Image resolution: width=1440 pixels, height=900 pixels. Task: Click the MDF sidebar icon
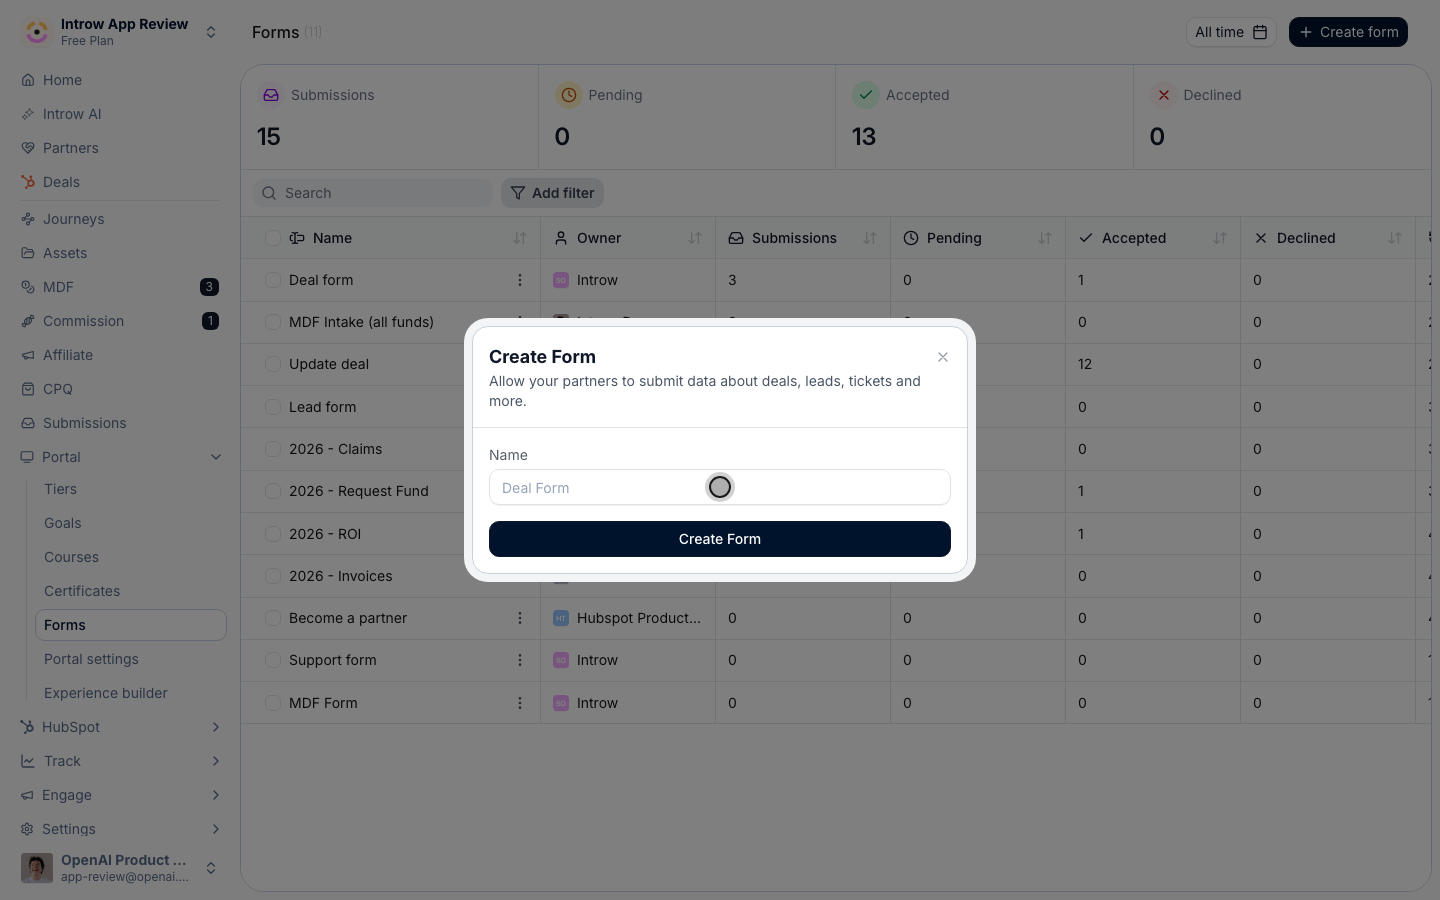[28, 287]
